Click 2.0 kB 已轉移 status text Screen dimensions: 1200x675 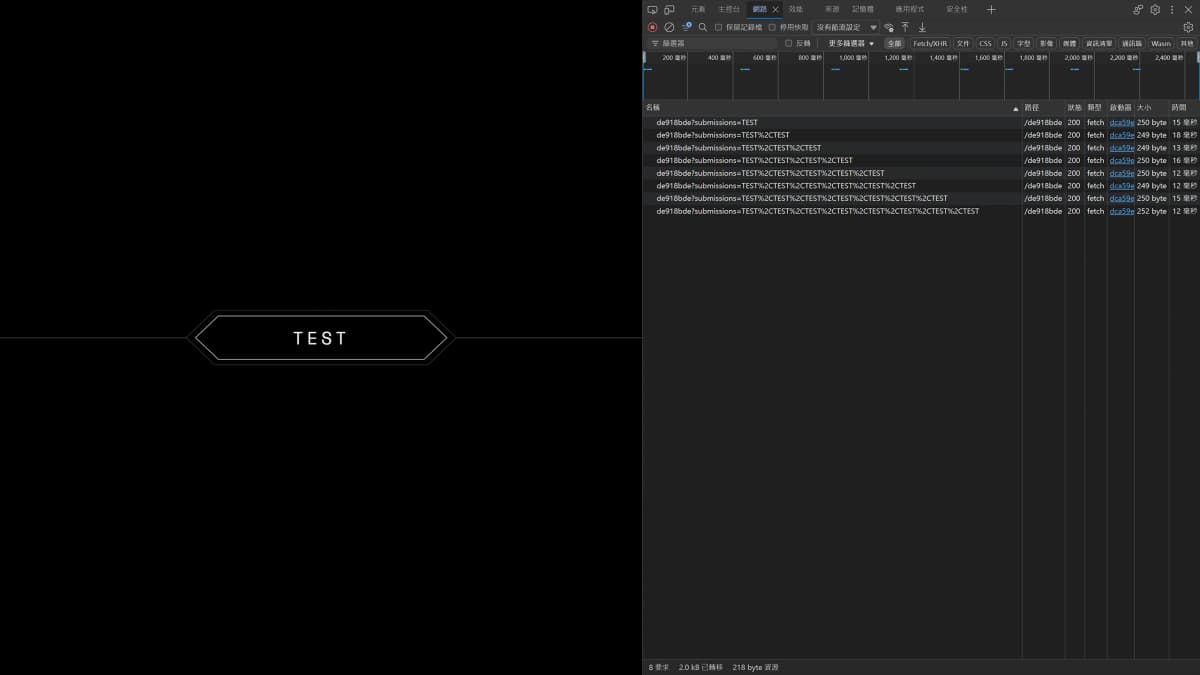(x=700, y=667)
